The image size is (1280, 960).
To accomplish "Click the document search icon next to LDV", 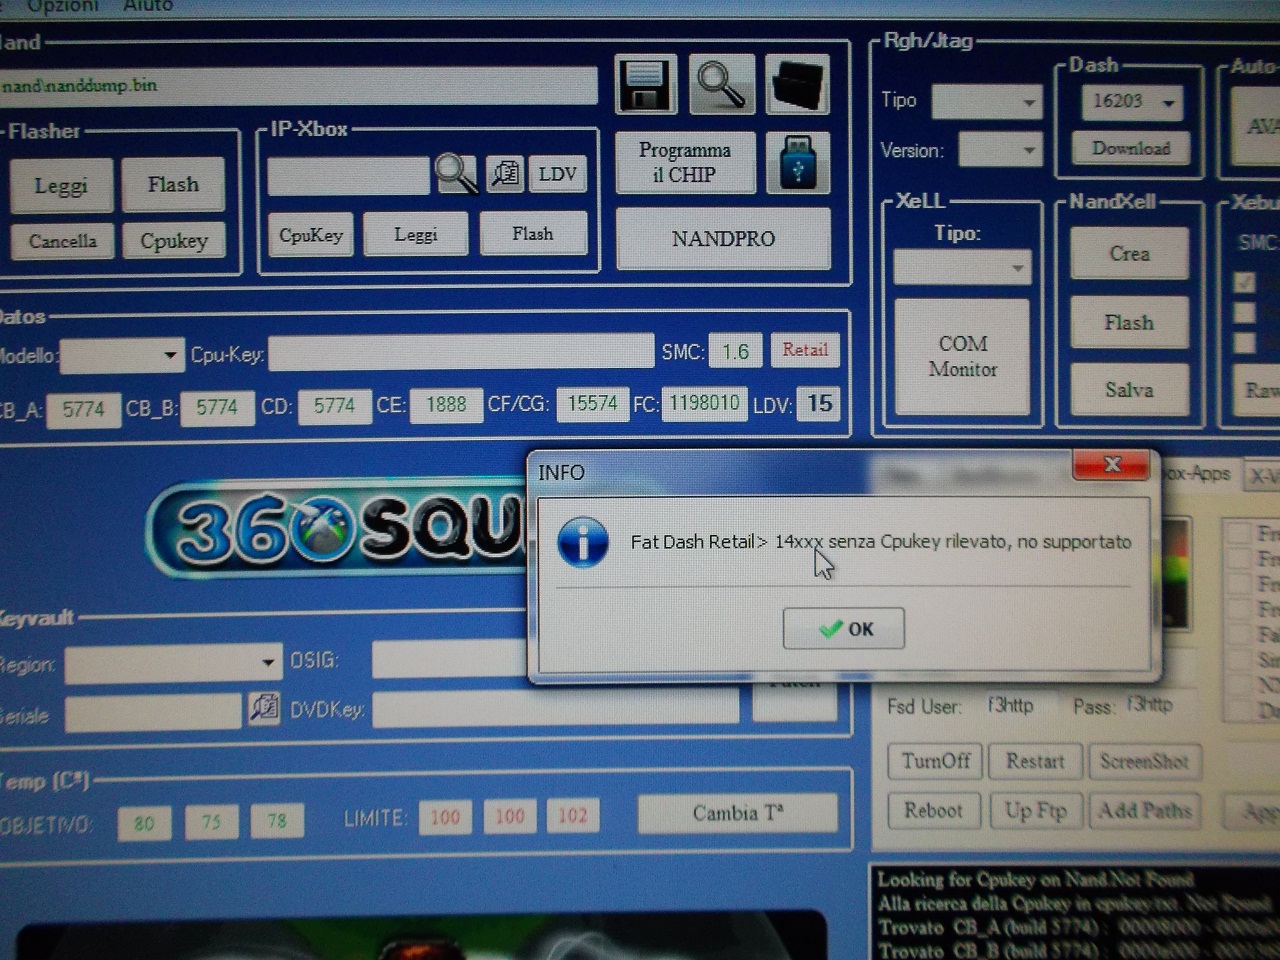I will coord(505,174).
